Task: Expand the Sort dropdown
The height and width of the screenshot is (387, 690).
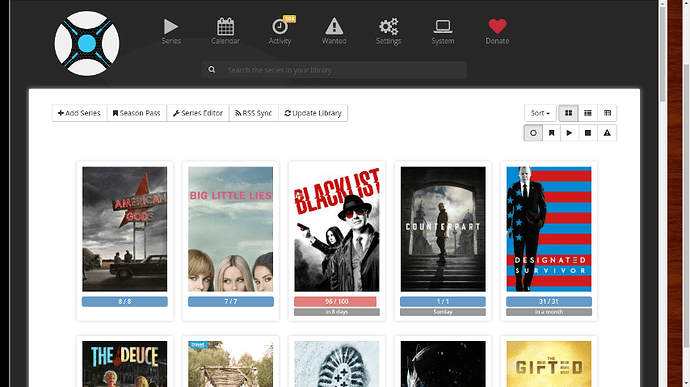Action: pos(540,113)
